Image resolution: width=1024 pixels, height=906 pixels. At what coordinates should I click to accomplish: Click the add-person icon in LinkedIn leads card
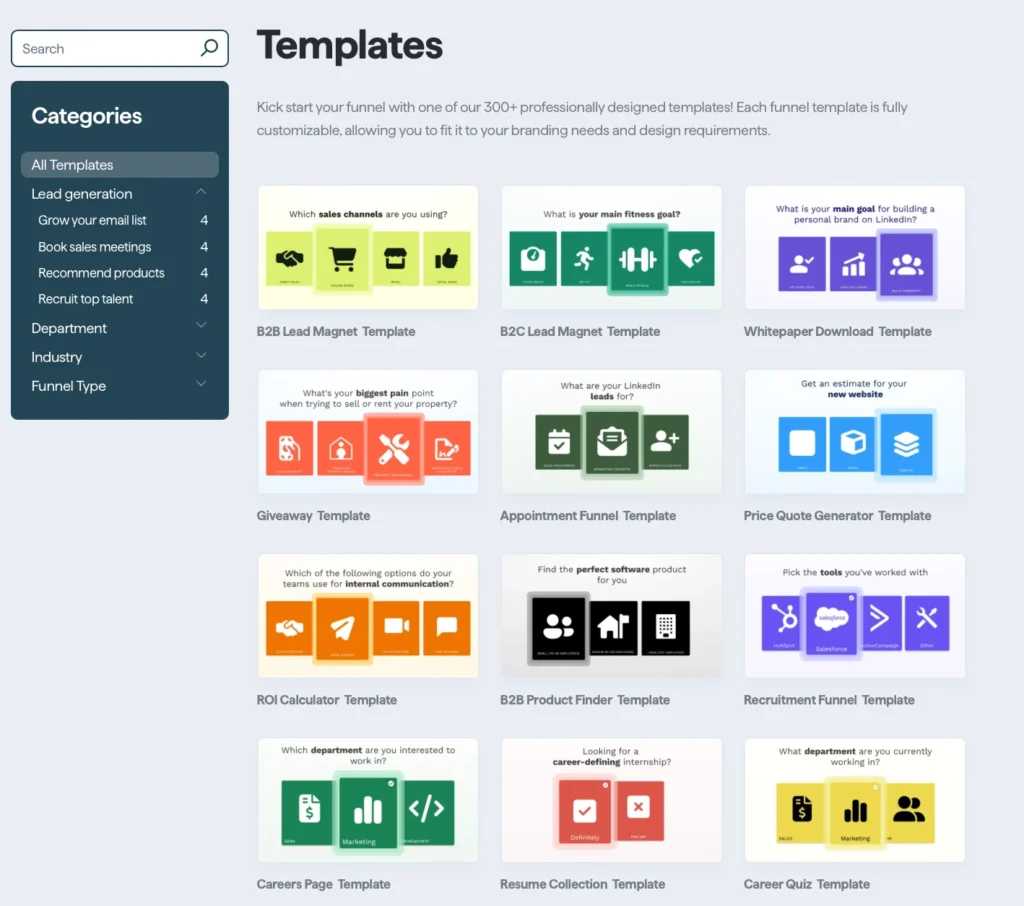[665, 442]
